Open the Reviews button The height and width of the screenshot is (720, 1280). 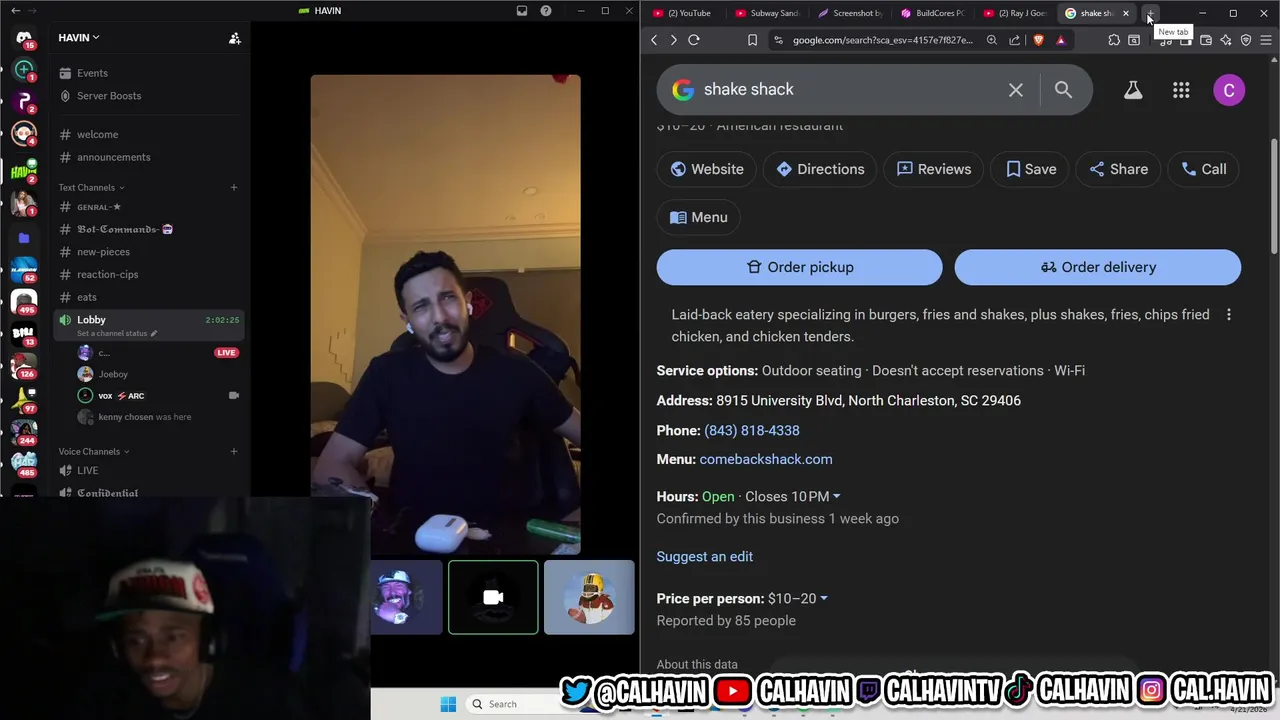[x=934, y=169]
